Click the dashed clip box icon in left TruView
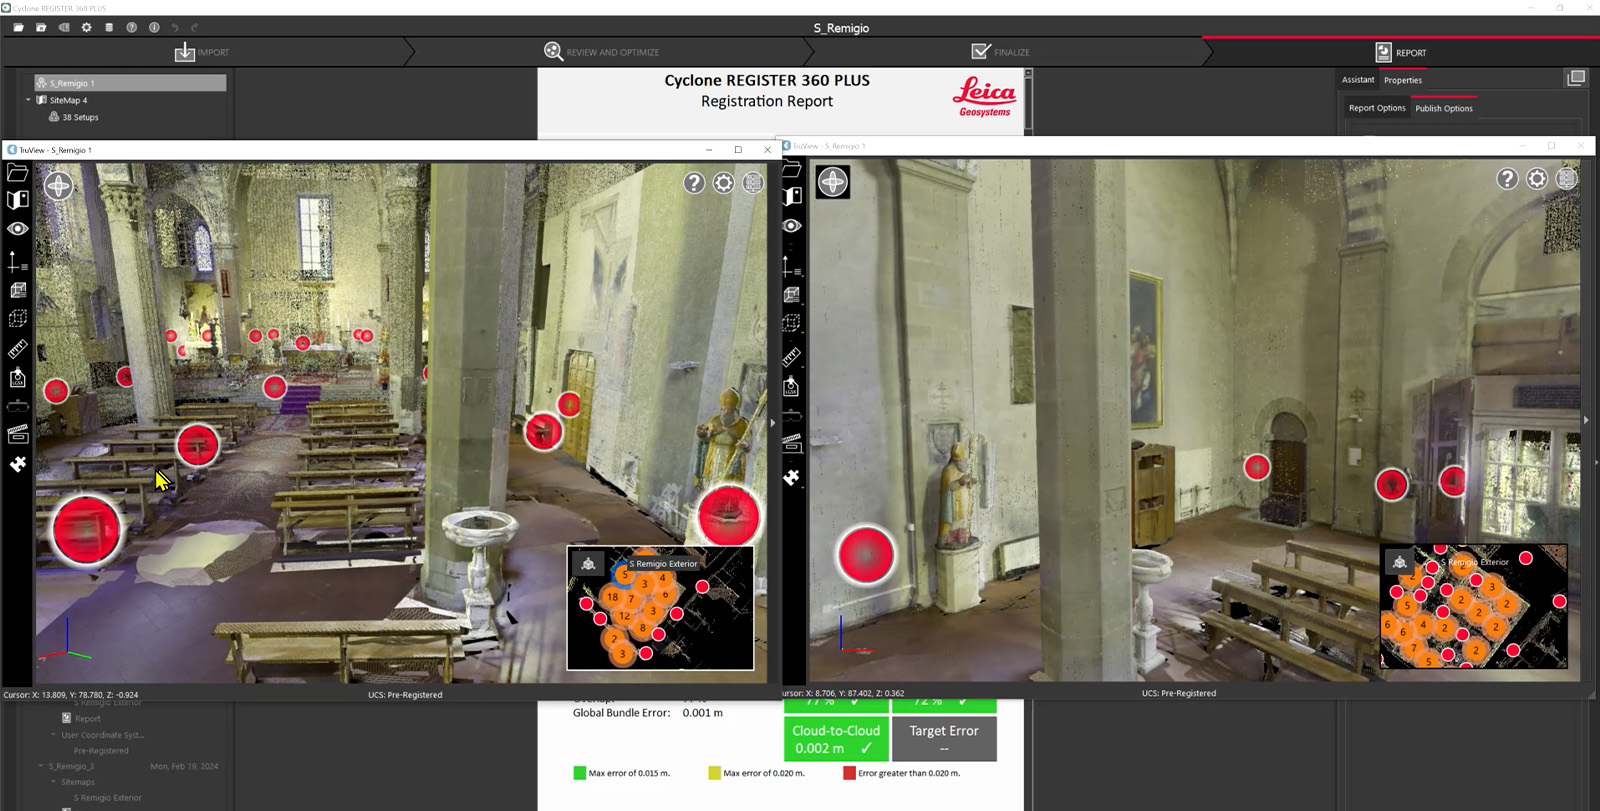 [x=17, y=319]
